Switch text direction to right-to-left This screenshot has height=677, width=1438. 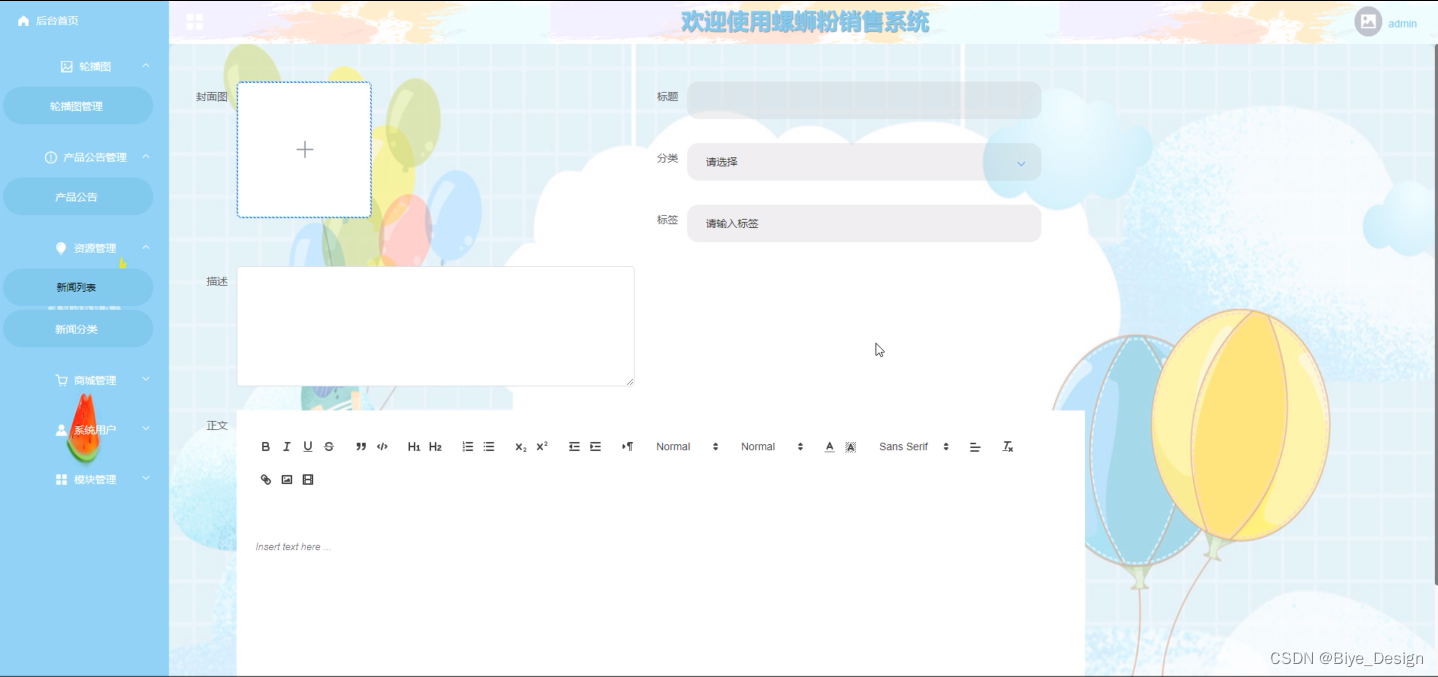(x=627, y=447)
